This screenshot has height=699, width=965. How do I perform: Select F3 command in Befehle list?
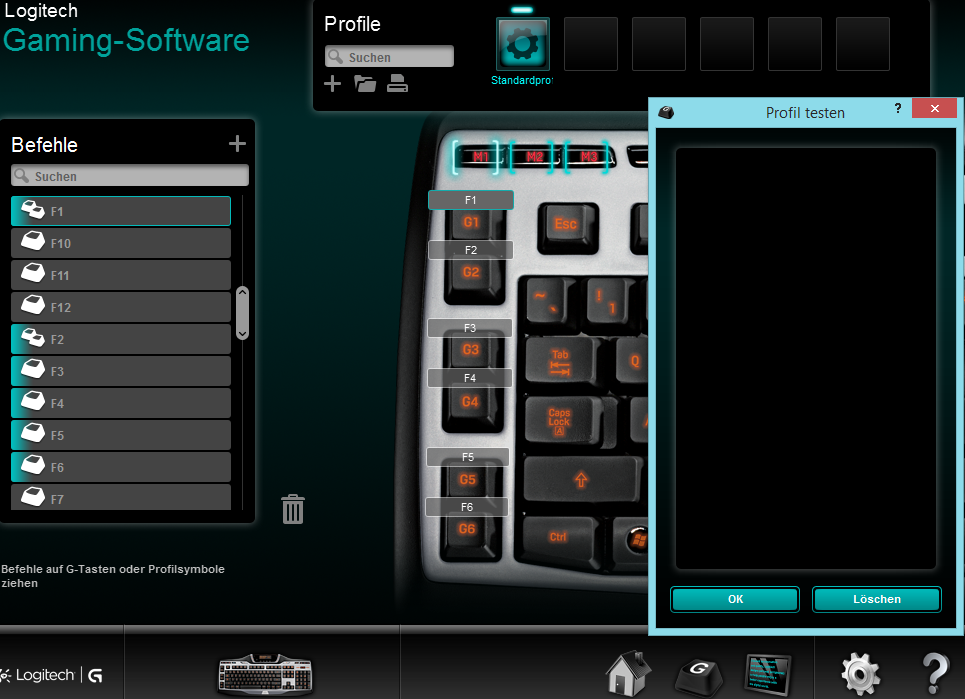121,371
